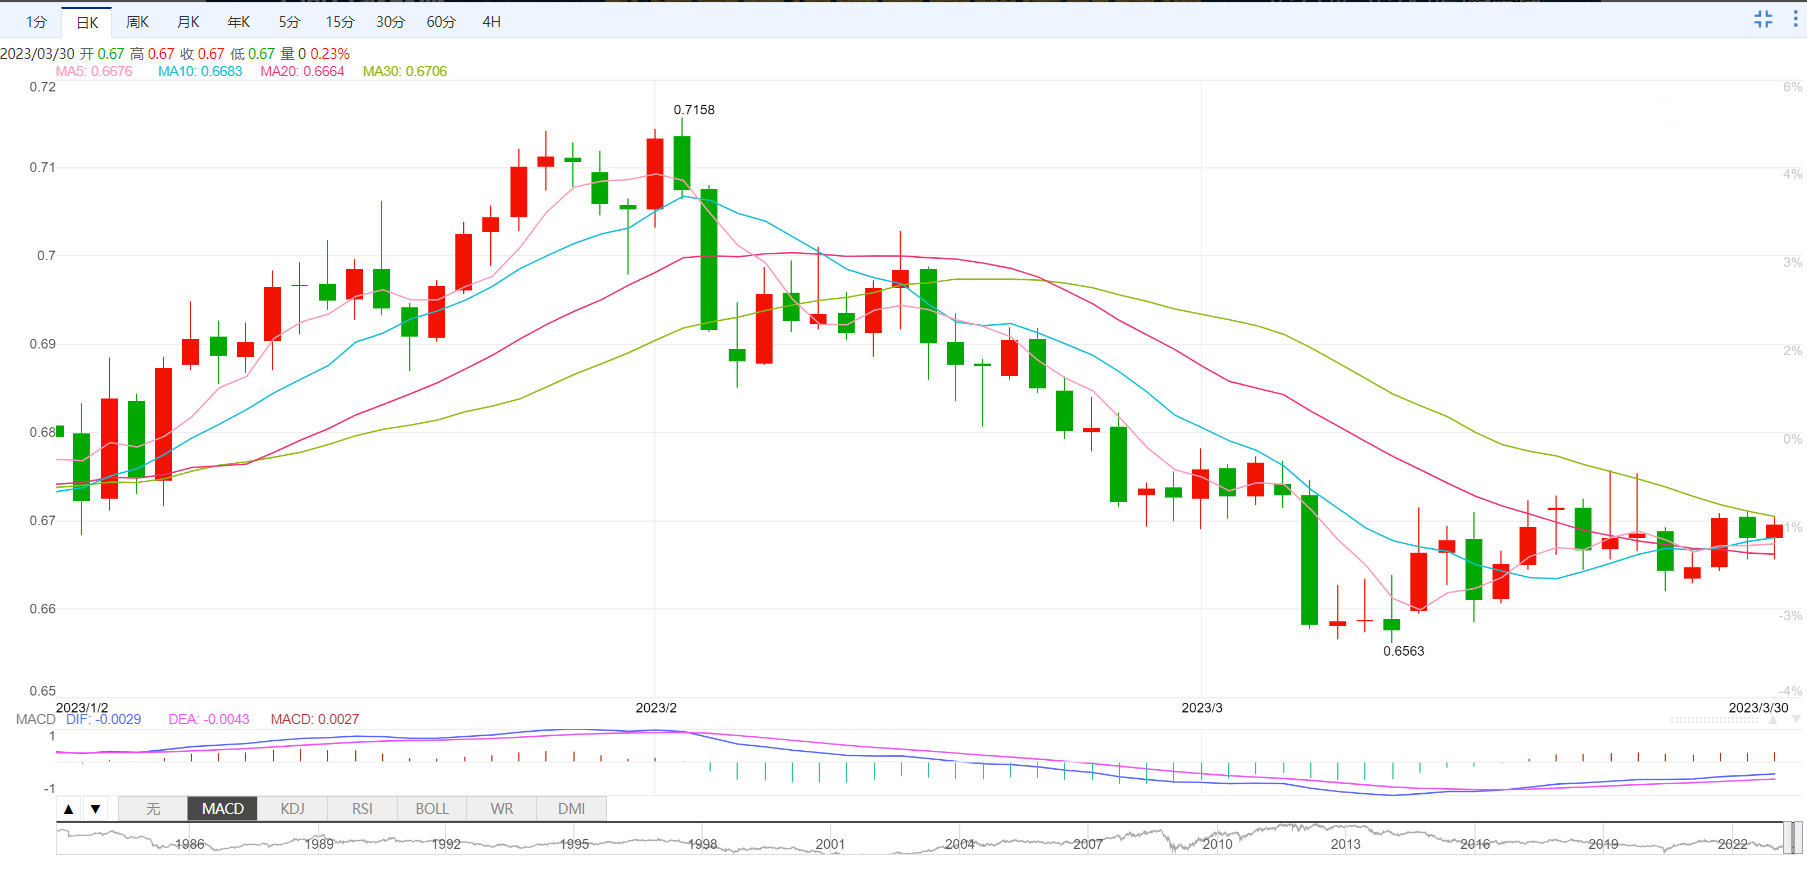Click year 1998 on the overview timeline

(x=702, y=844)
